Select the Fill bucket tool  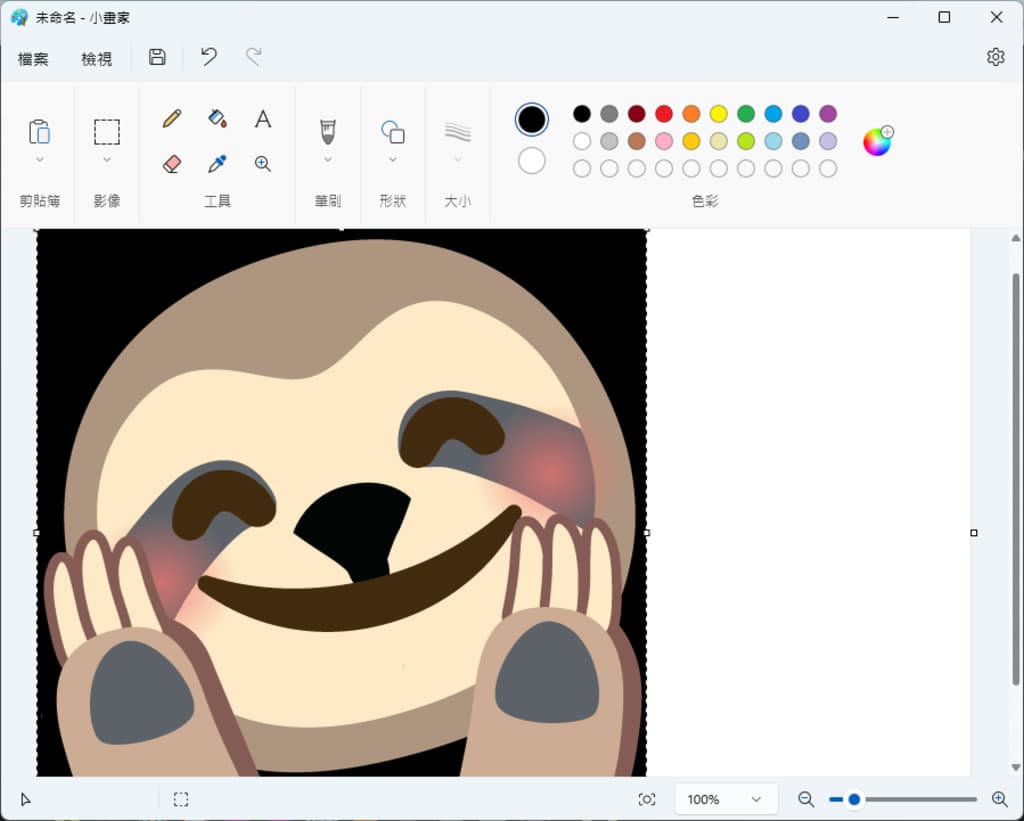click(217, 119)
